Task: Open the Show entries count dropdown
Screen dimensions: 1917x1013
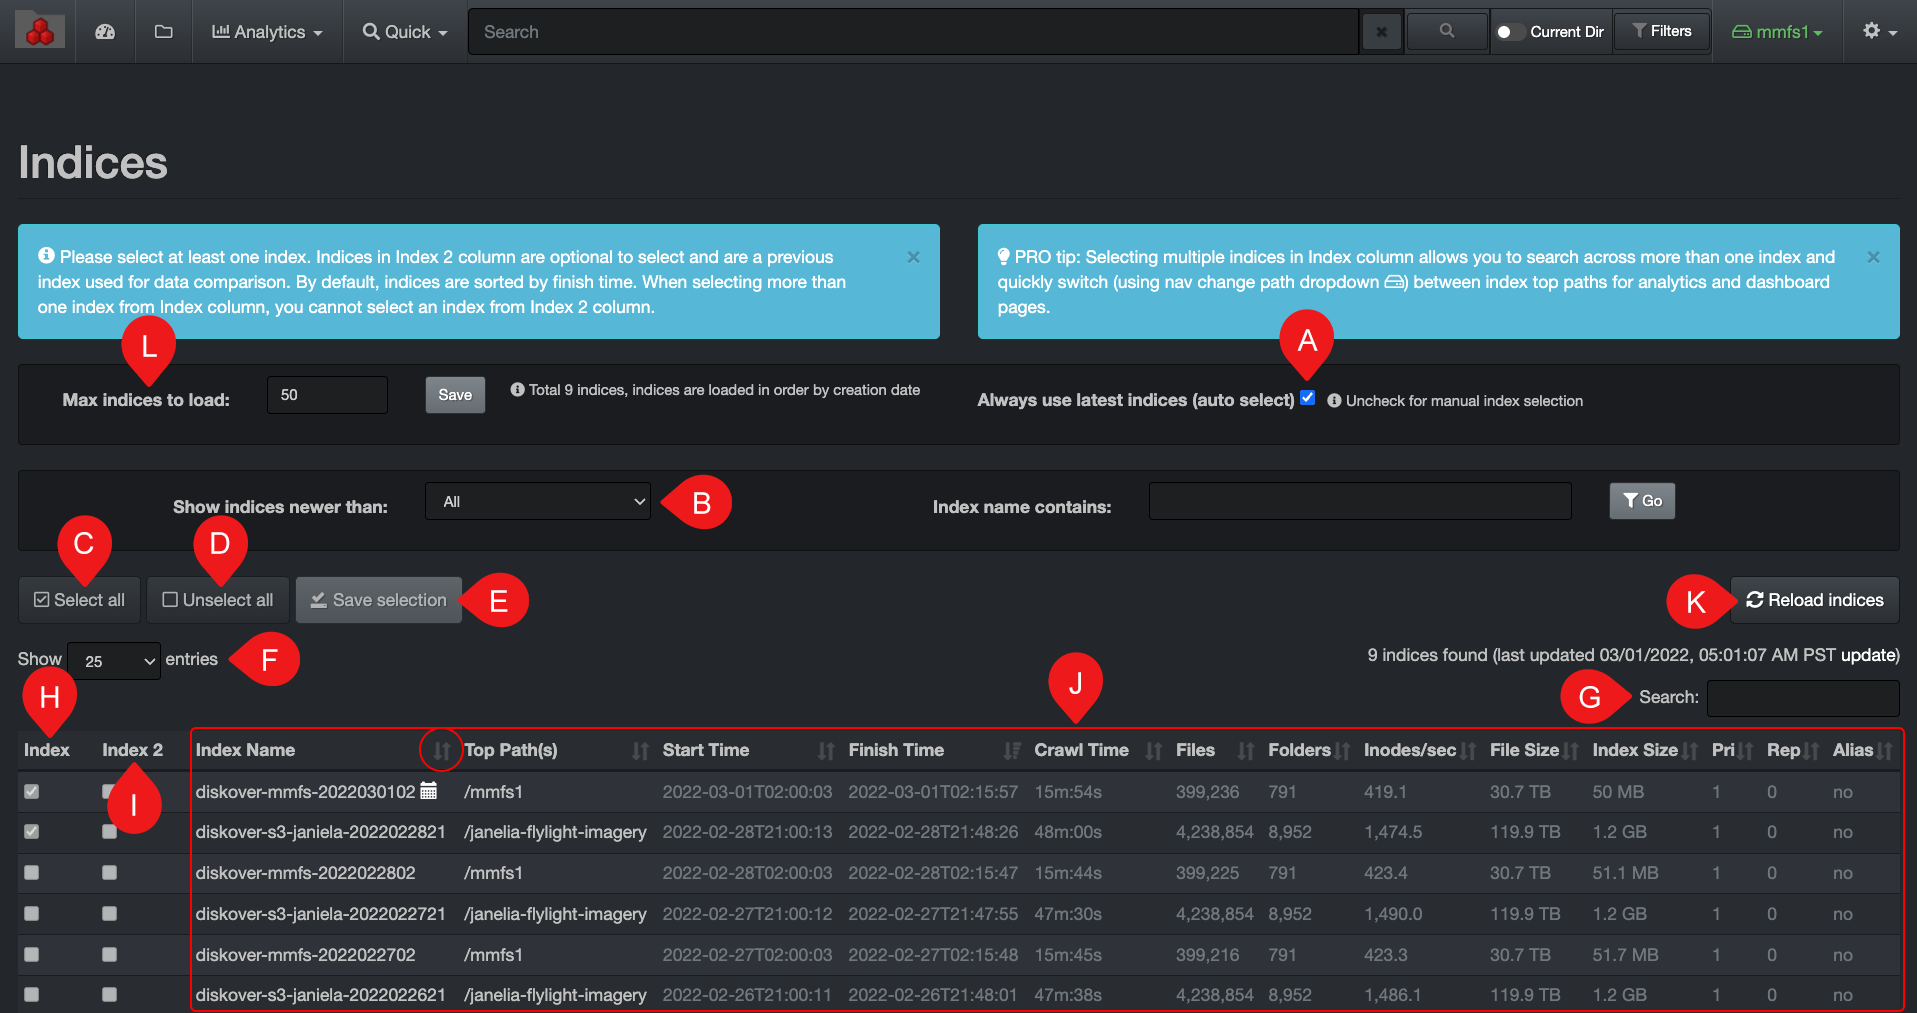Action: [x=114, y=661]
